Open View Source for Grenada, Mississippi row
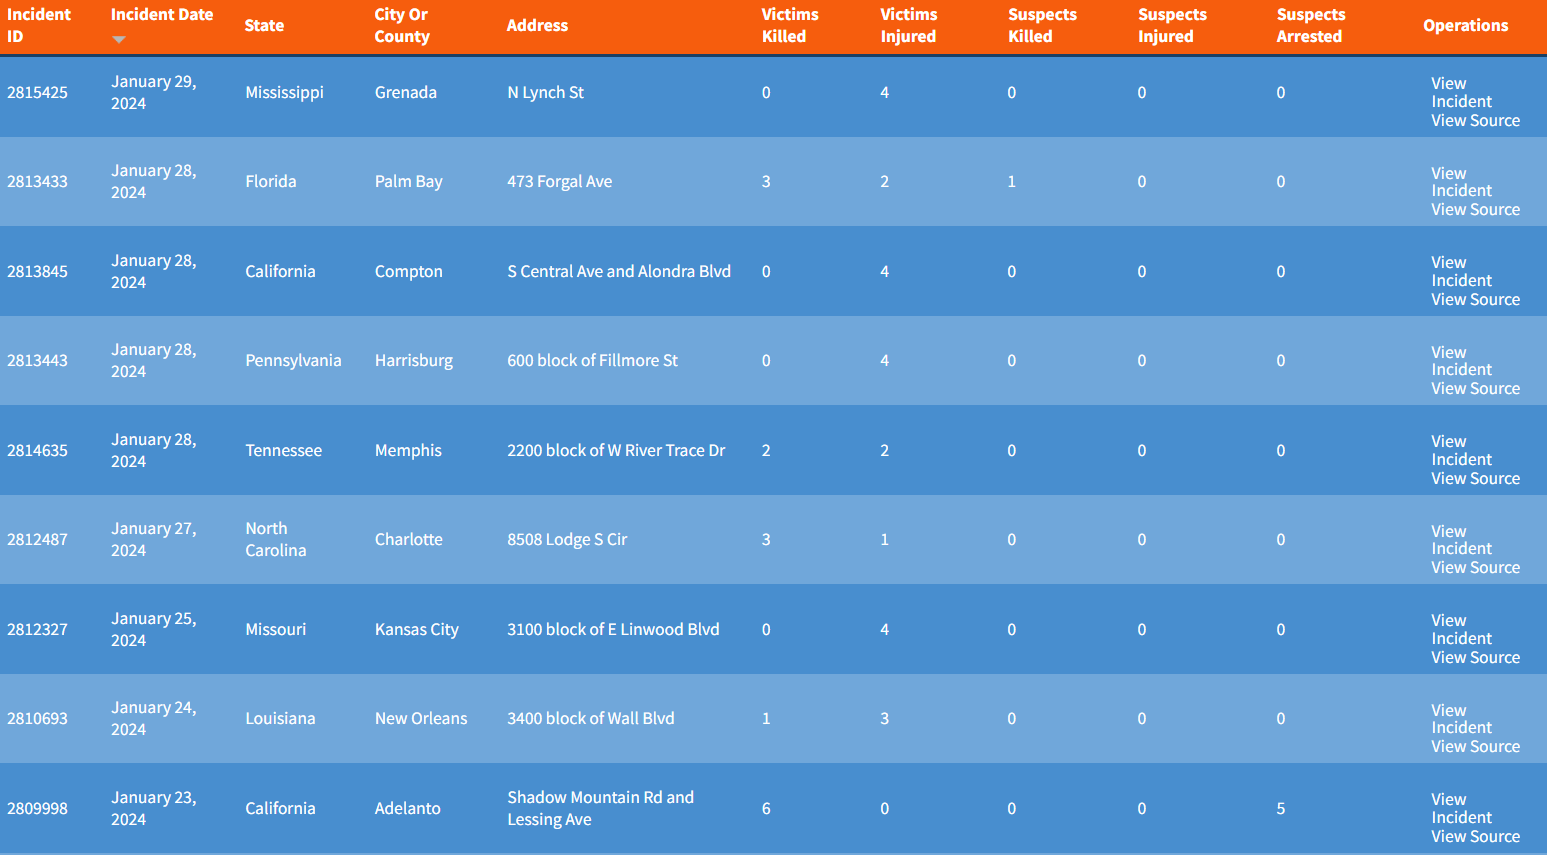 pos(1475,121)
